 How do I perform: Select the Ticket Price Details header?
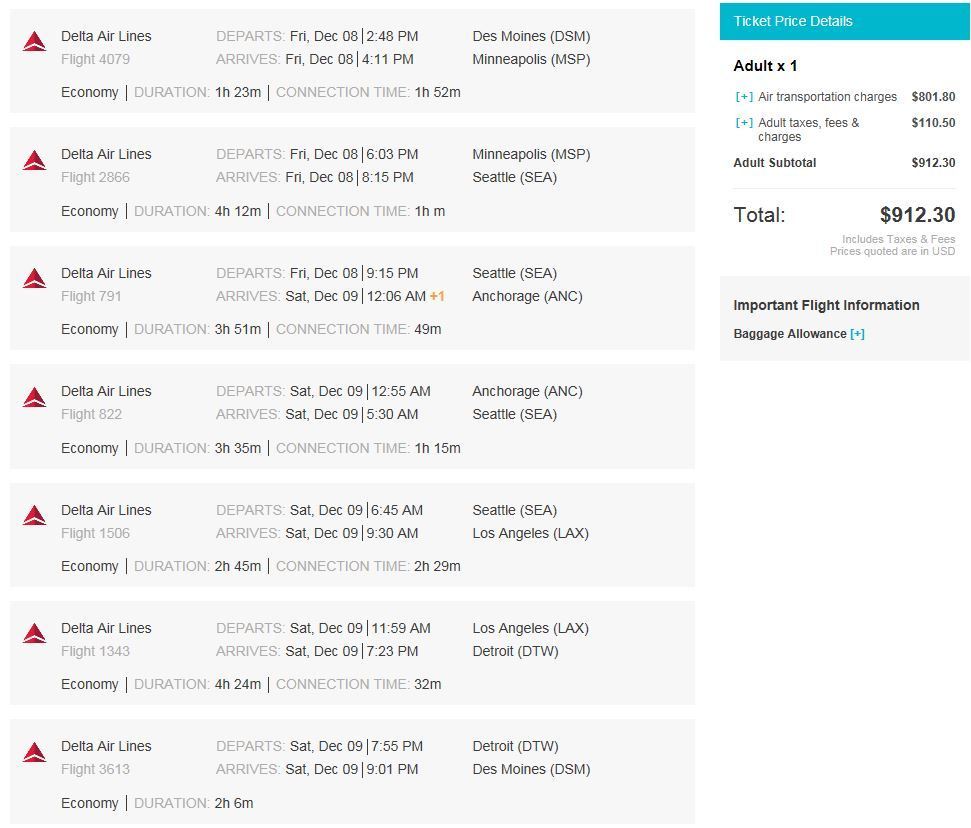tap(793, 21)
